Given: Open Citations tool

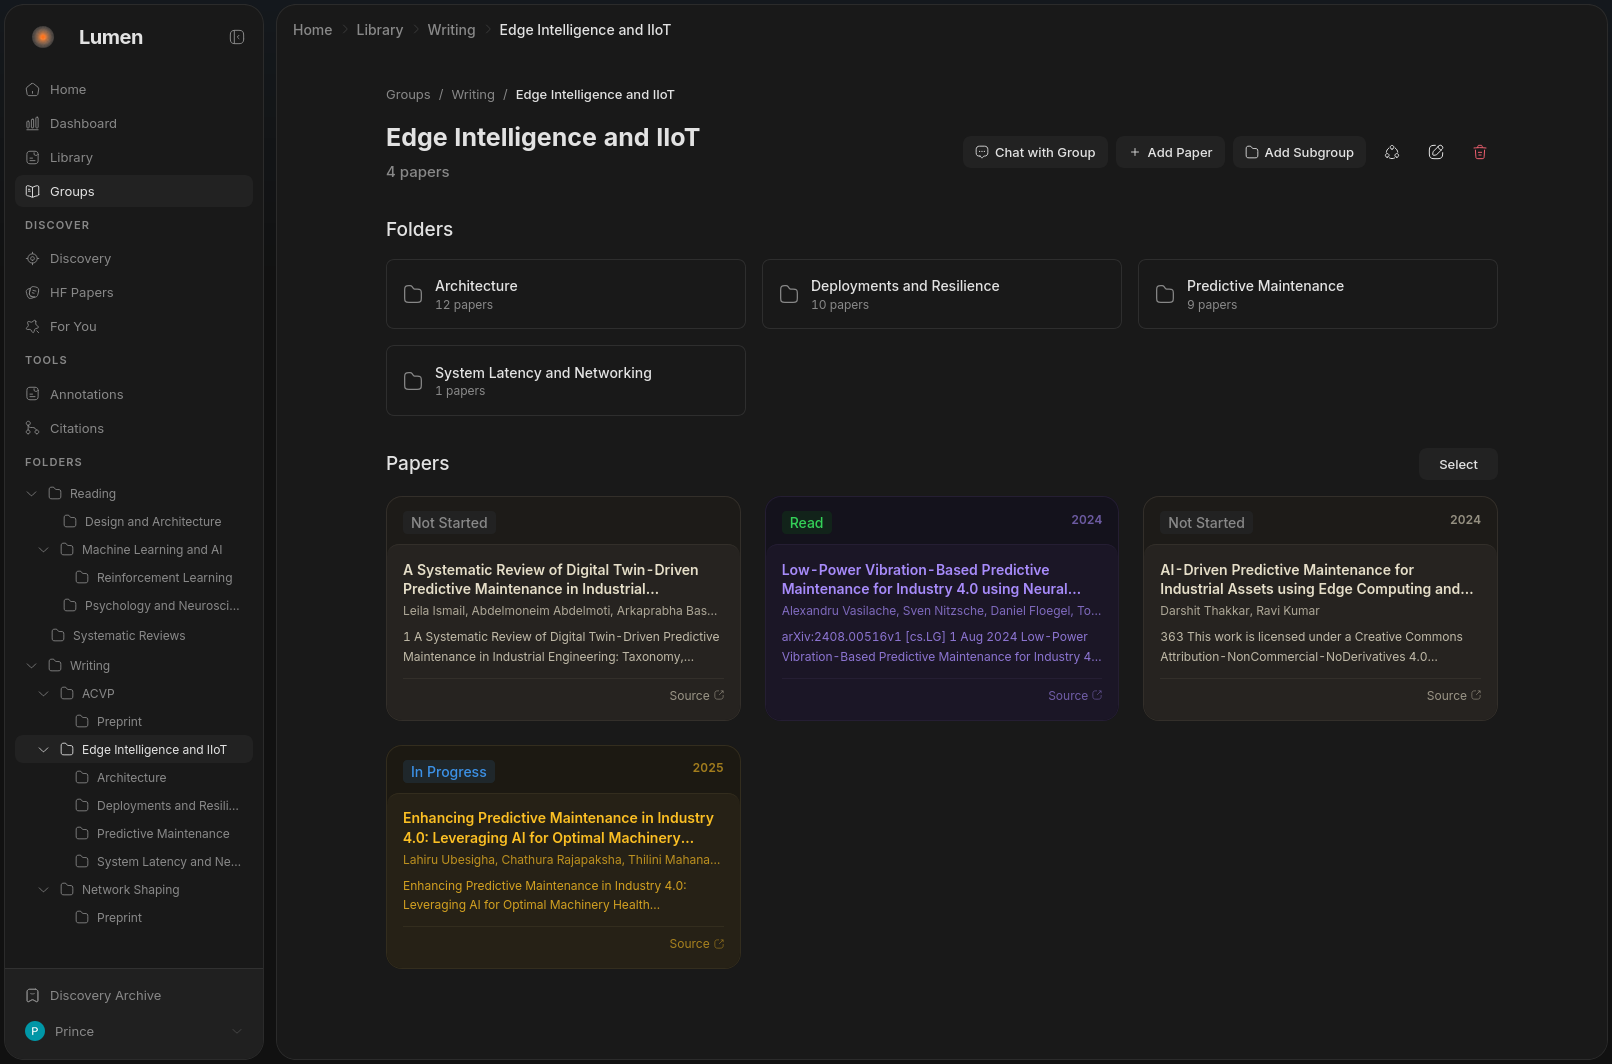Looking at the screenshot, I should point(134,428).
